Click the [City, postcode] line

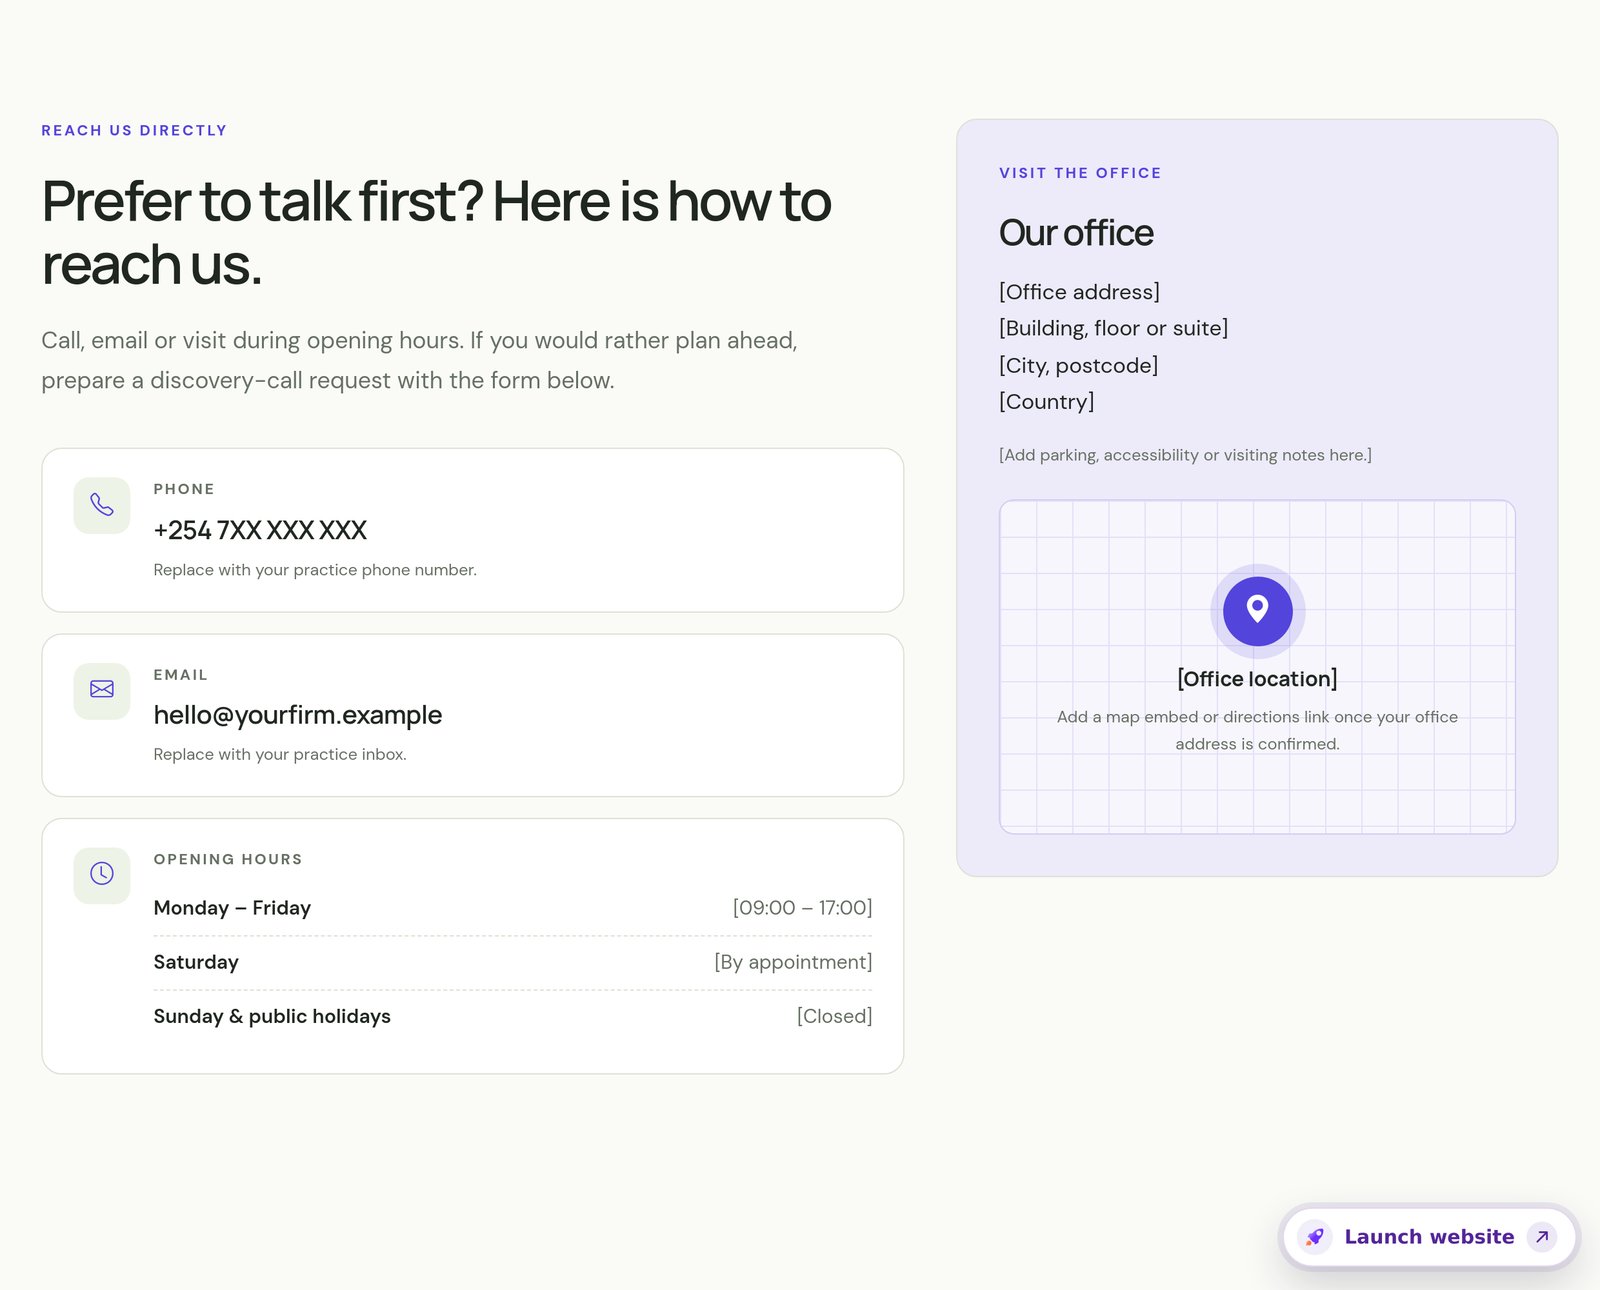point(1078,365)
